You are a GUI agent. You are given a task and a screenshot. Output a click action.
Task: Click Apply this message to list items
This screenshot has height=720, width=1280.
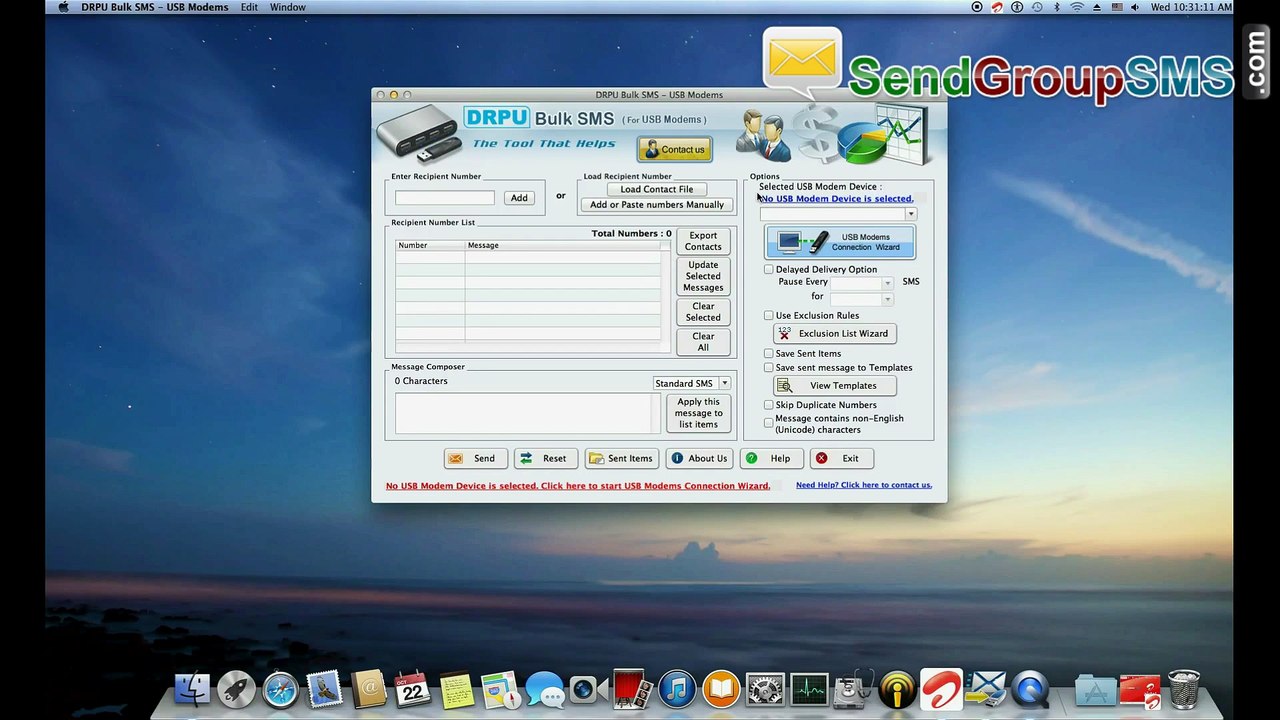click(698, 413)
